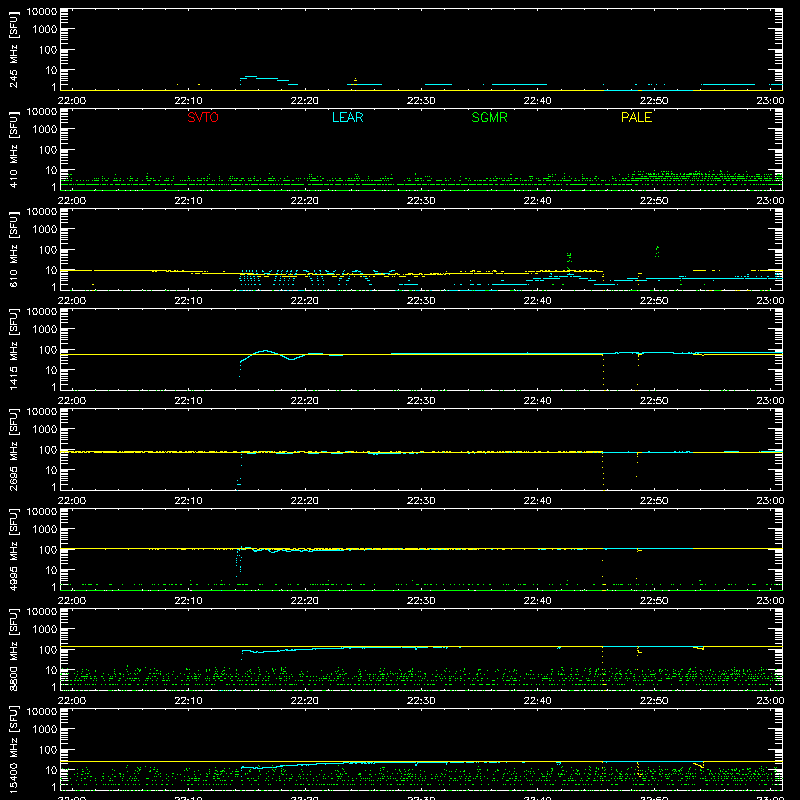Click the 1000 value on the 1415 MHz axis
The image size is (800, 800).
point(45,330)
